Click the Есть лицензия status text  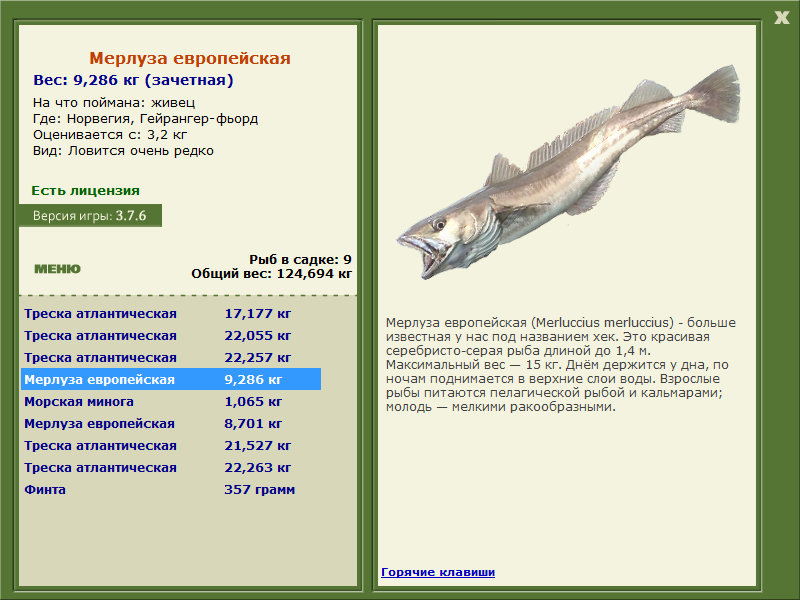click(85, 190)
